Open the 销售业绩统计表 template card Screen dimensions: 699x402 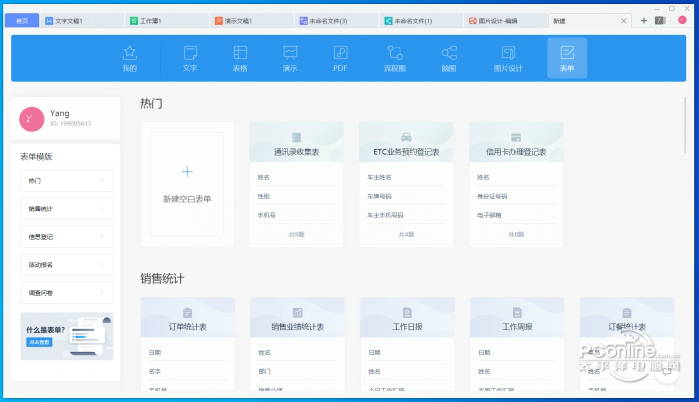(297, 345)
